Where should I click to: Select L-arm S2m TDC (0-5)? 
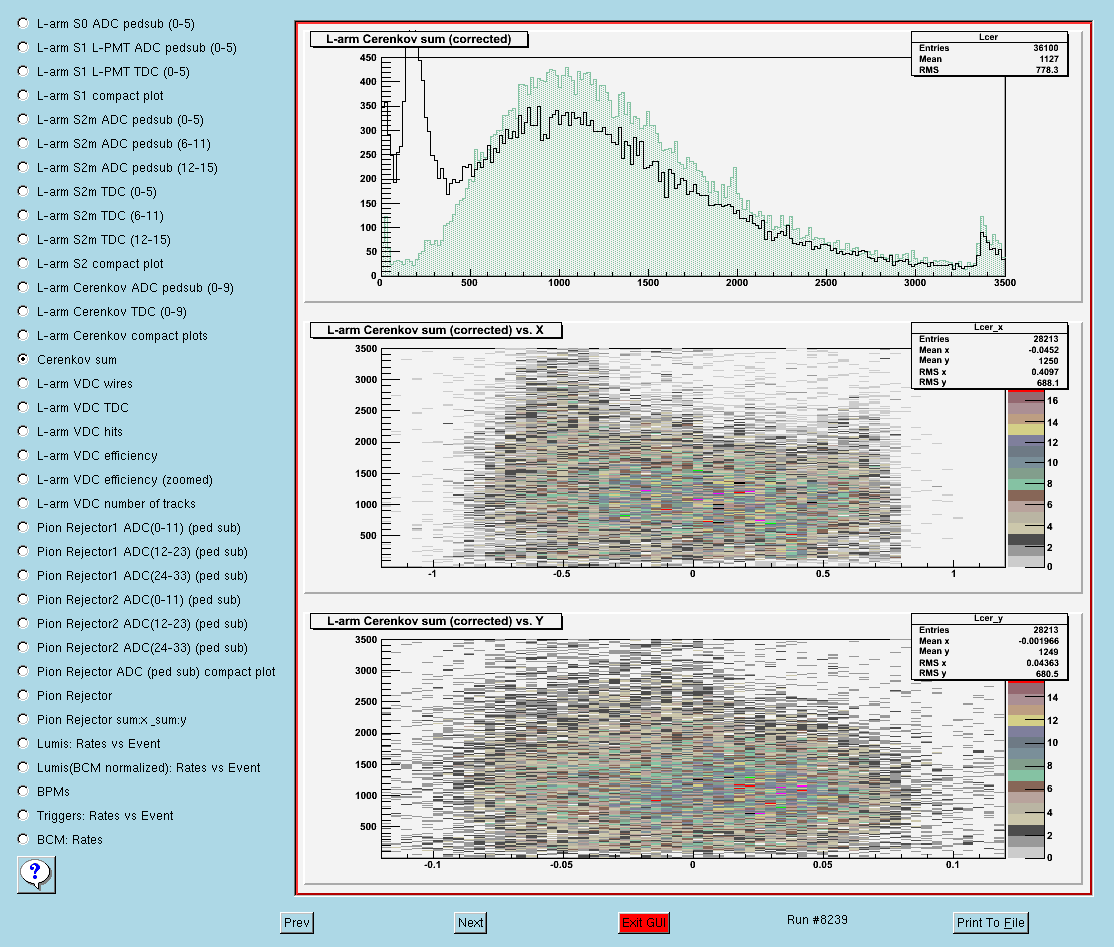pos(23,191)
